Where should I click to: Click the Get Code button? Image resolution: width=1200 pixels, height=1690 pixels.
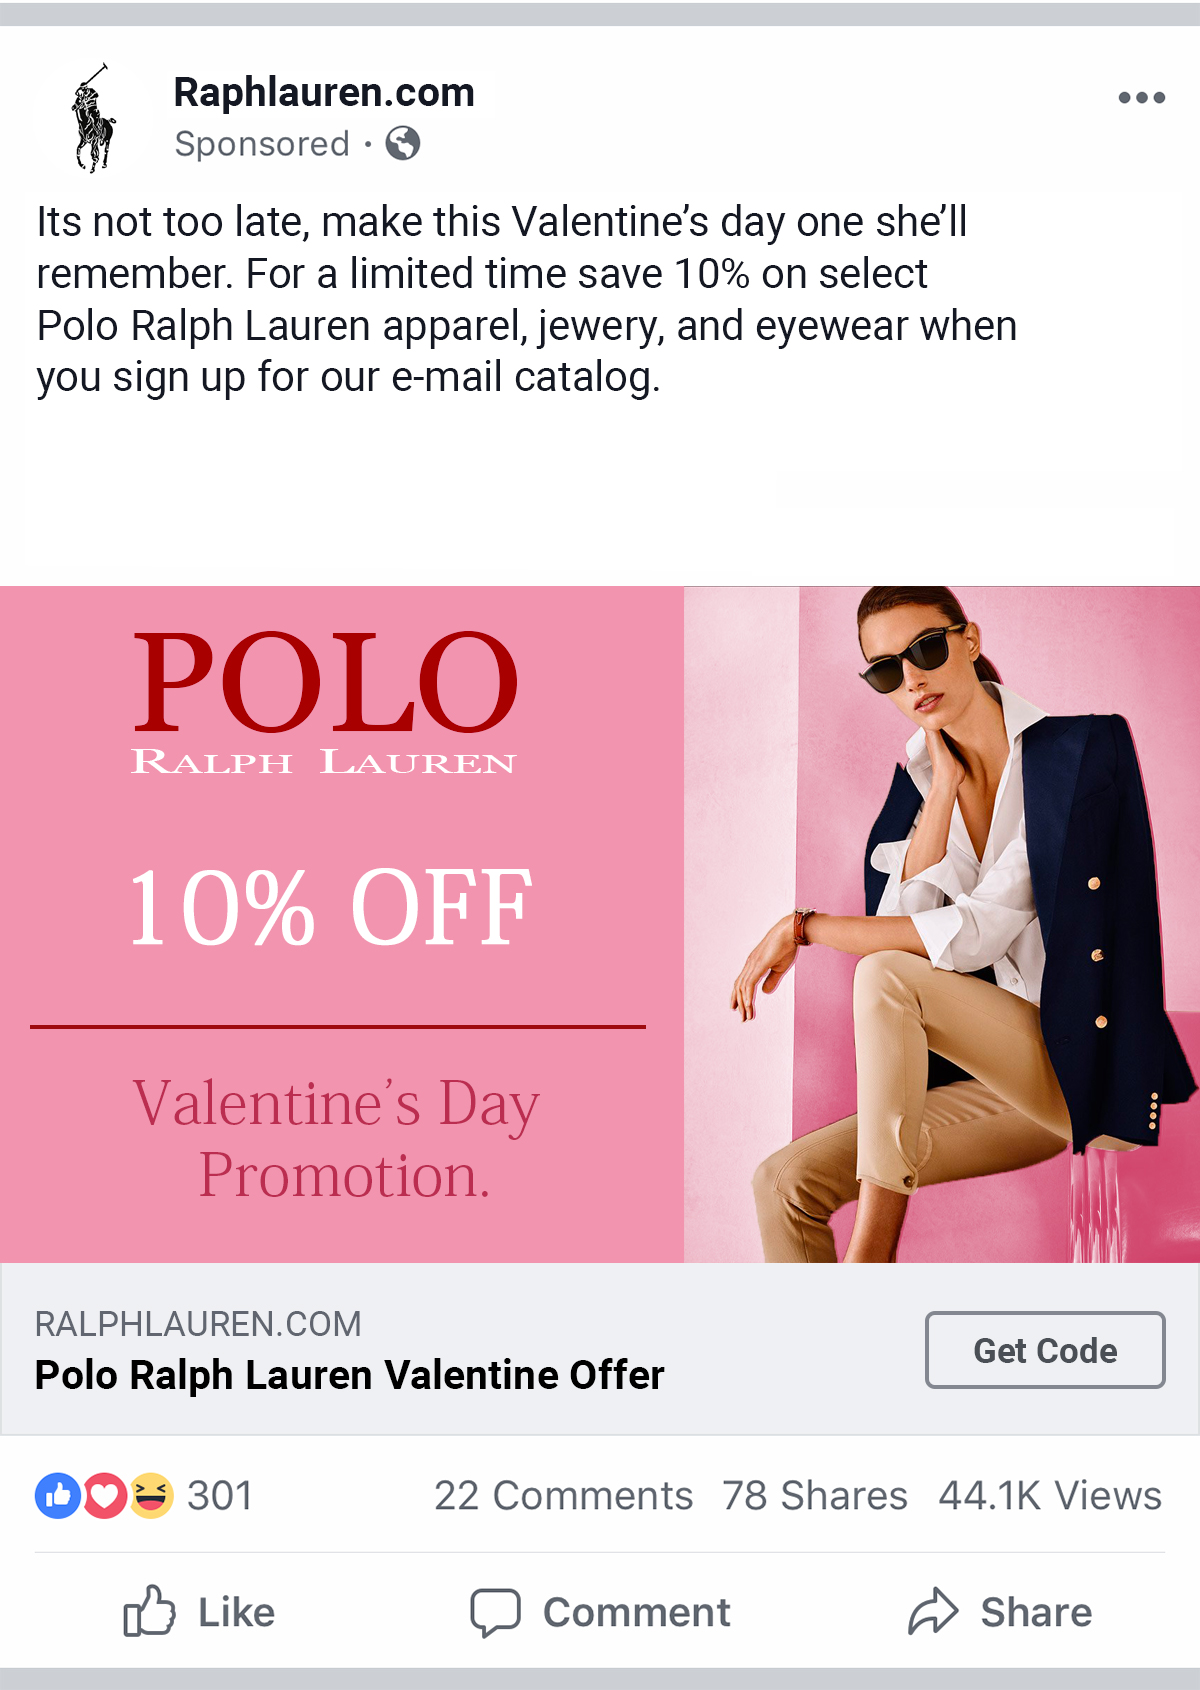click(1045, 1350)
